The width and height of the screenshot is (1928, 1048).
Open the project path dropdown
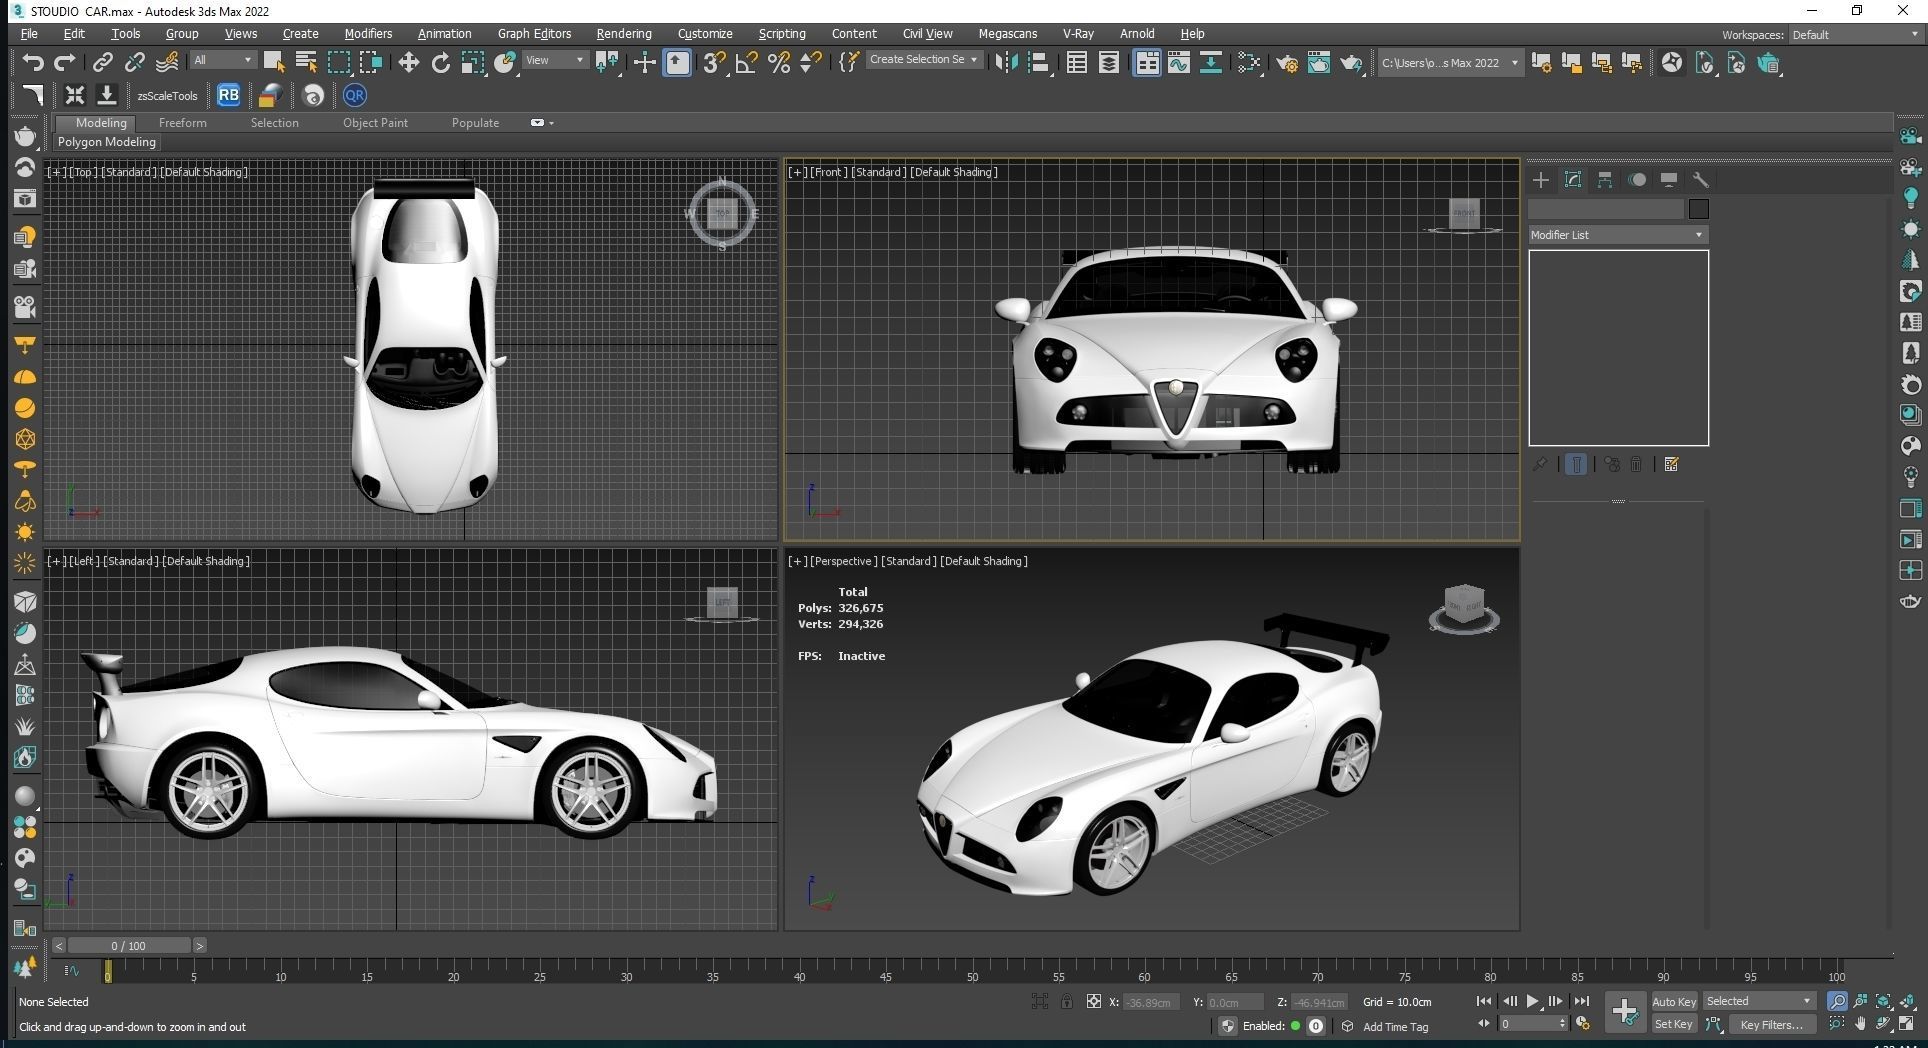(x=1450, y=63)
